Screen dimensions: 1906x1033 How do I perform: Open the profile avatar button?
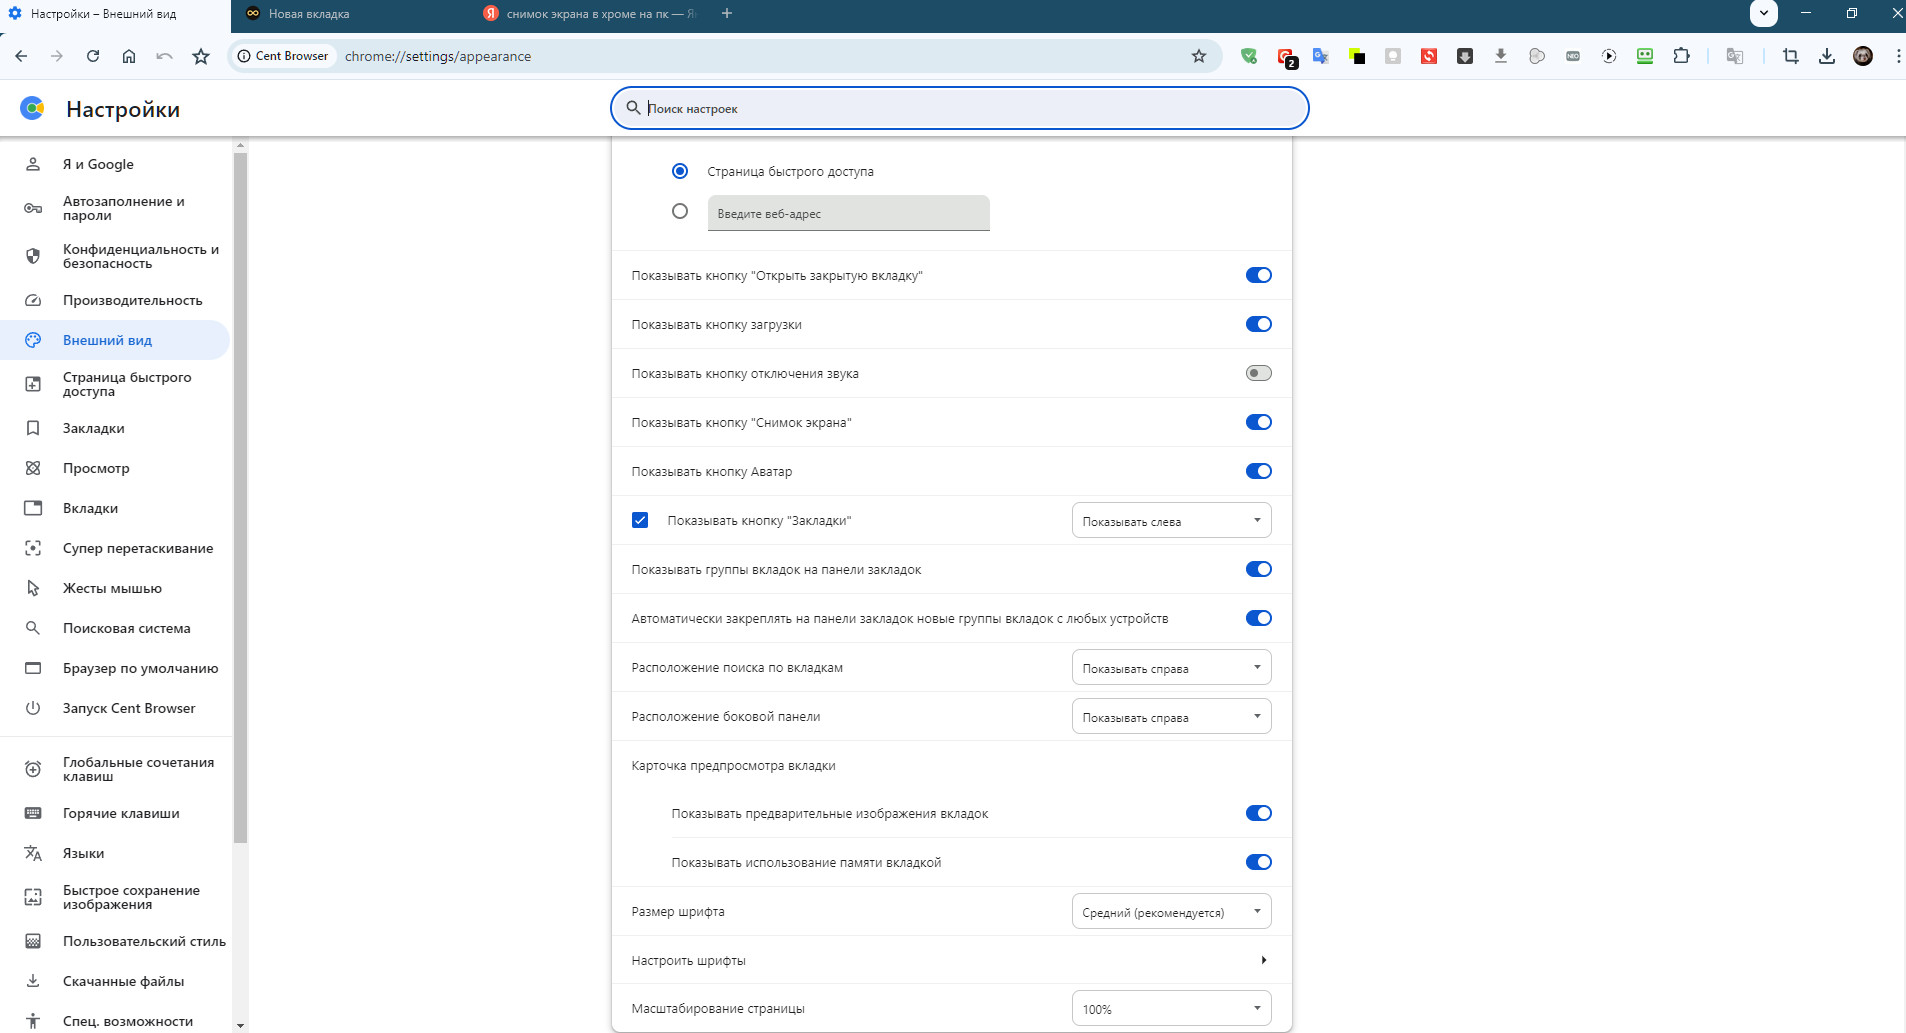coord(1863,56)
